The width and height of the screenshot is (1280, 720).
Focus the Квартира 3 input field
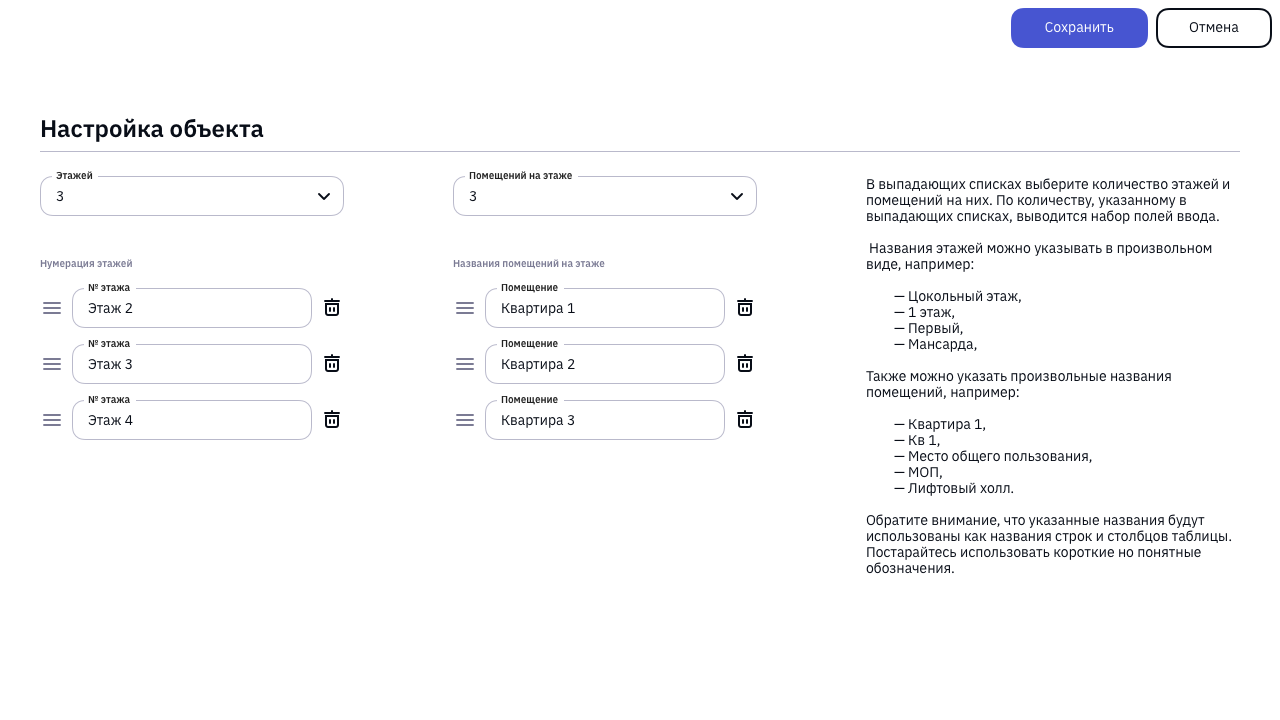[x=605, y=420]
